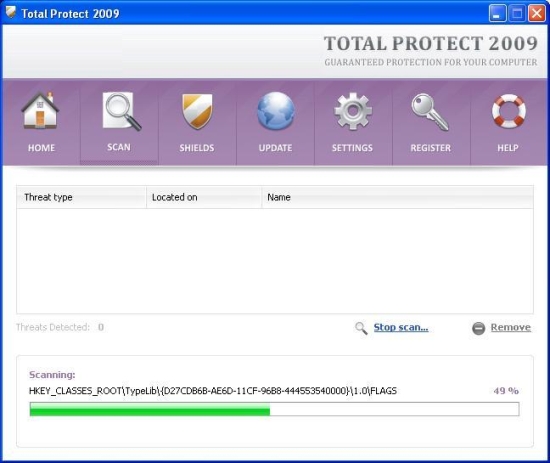Open the HELP tab label
Screen dimensions: 550x463
click(x=508, y=148)
